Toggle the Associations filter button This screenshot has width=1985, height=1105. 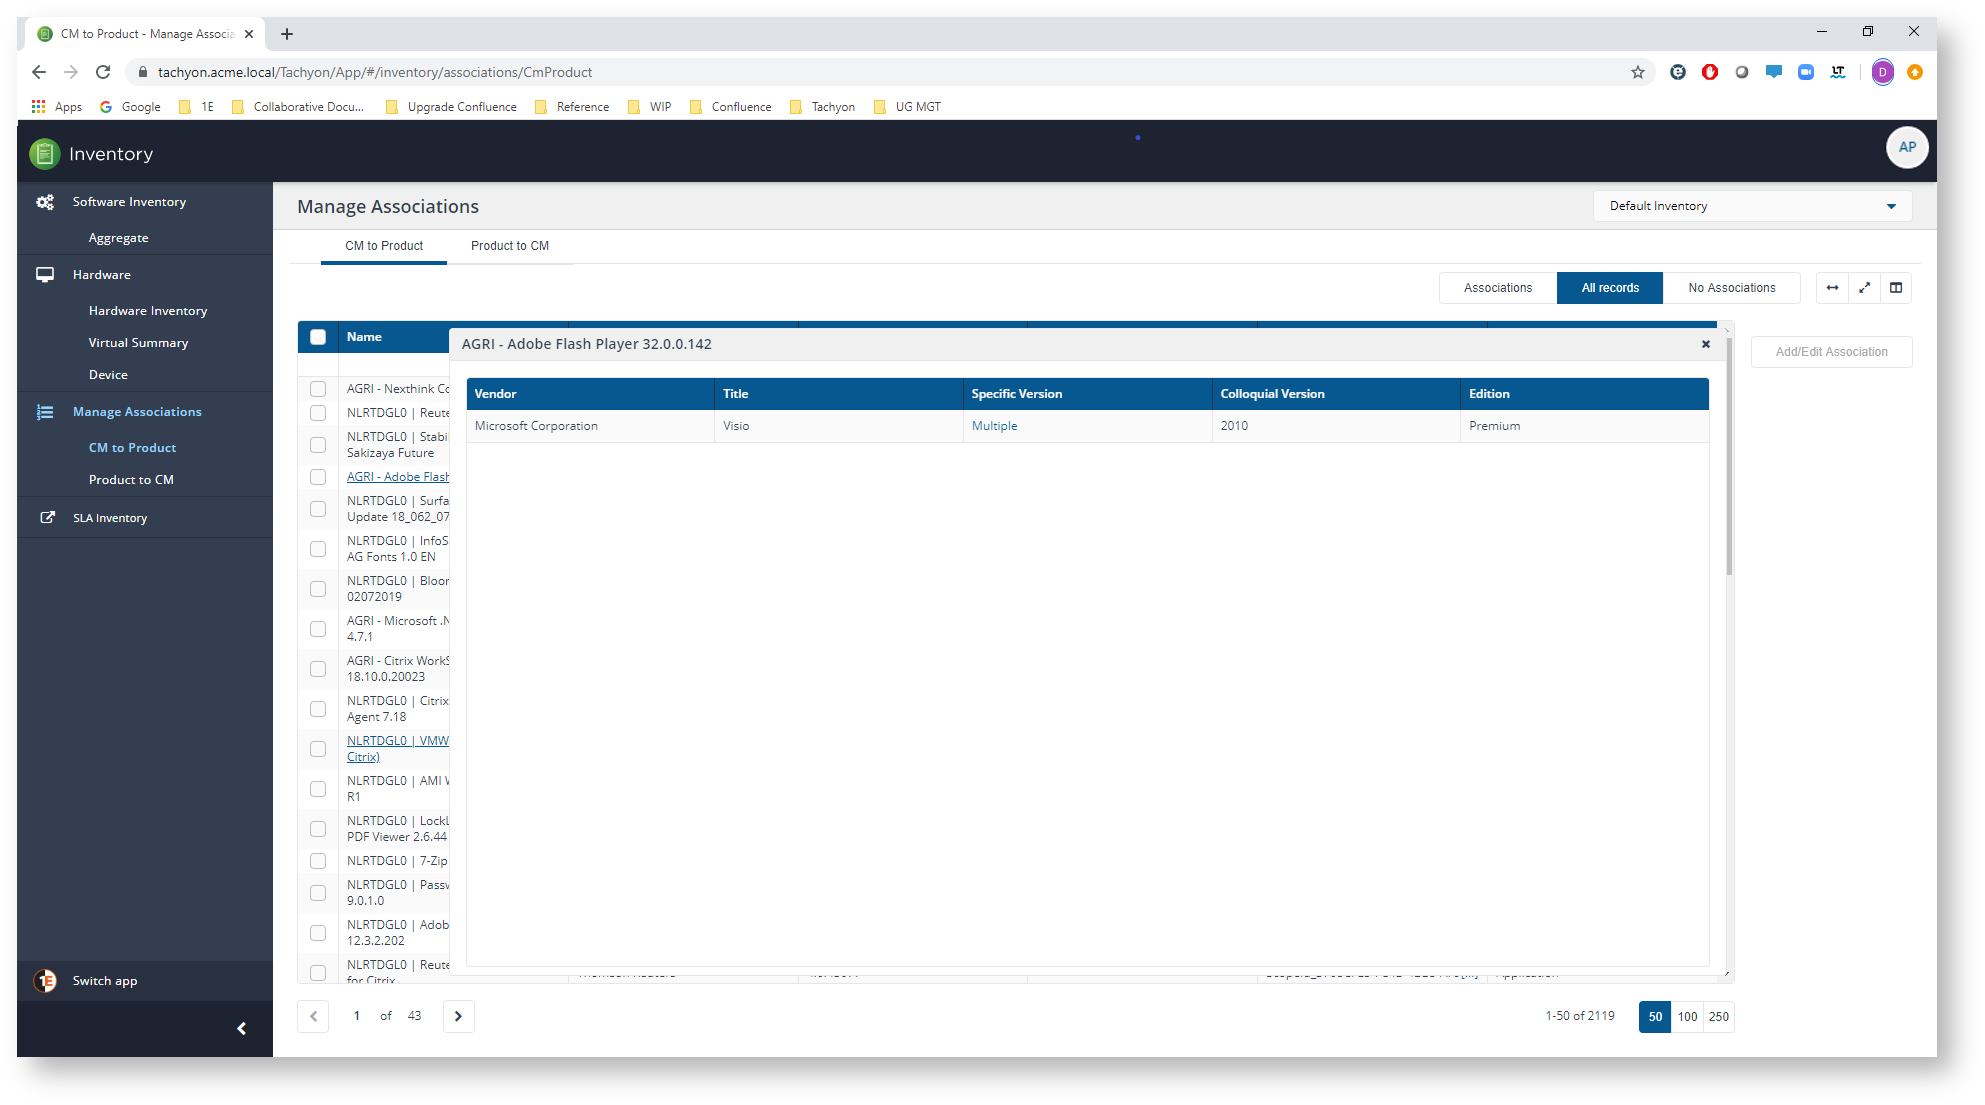tap(1499, 287)
